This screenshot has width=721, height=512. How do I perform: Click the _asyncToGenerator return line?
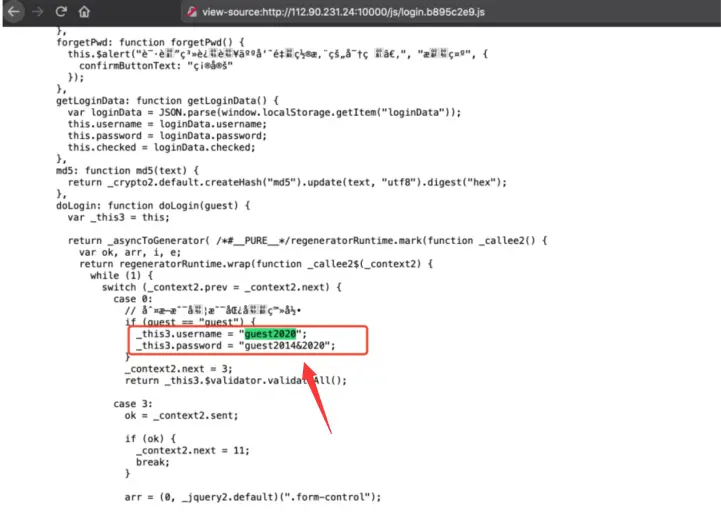click(x=308, y=241)
